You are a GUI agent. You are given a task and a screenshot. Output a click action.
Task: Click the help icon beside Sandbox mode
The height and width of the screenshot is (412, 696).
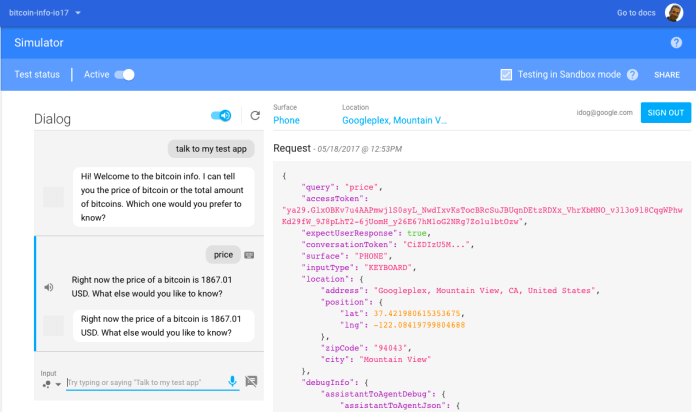tap(632, 75)
